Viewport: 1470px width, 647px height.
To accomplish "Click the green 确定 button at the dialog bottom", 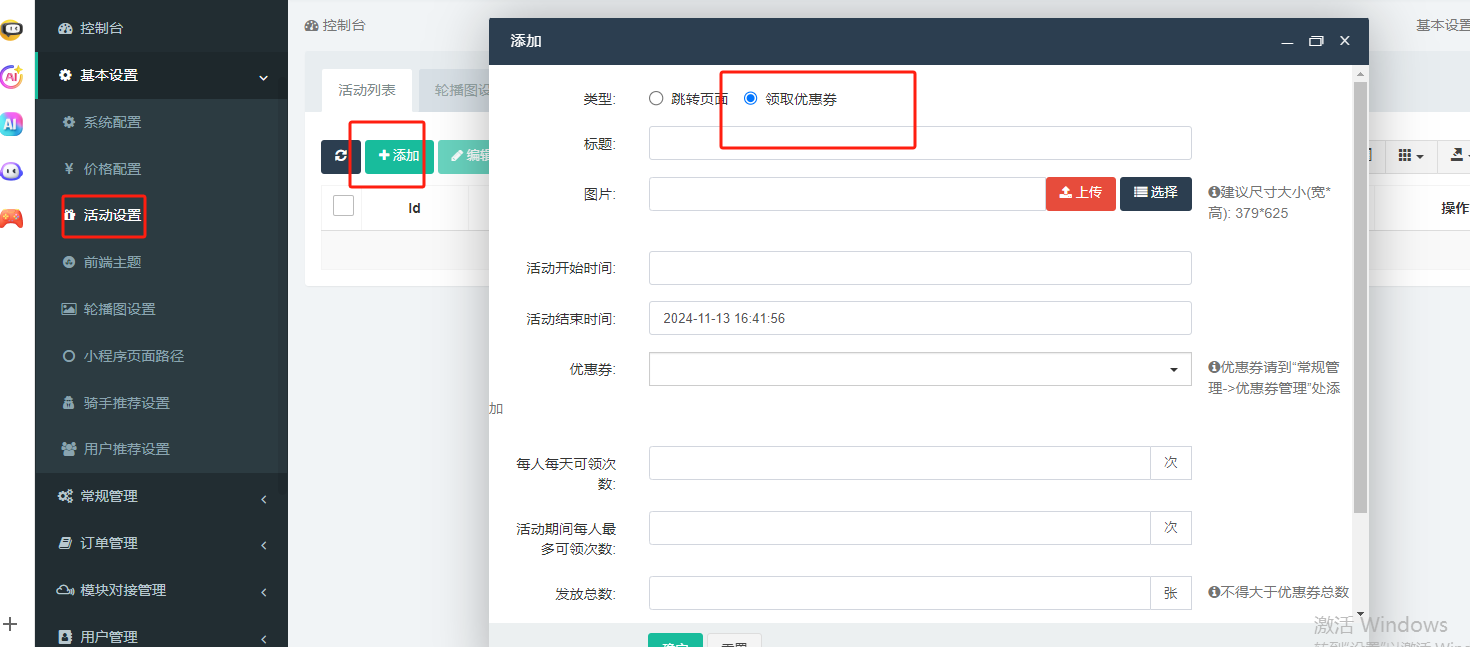I will click(675, 641).
